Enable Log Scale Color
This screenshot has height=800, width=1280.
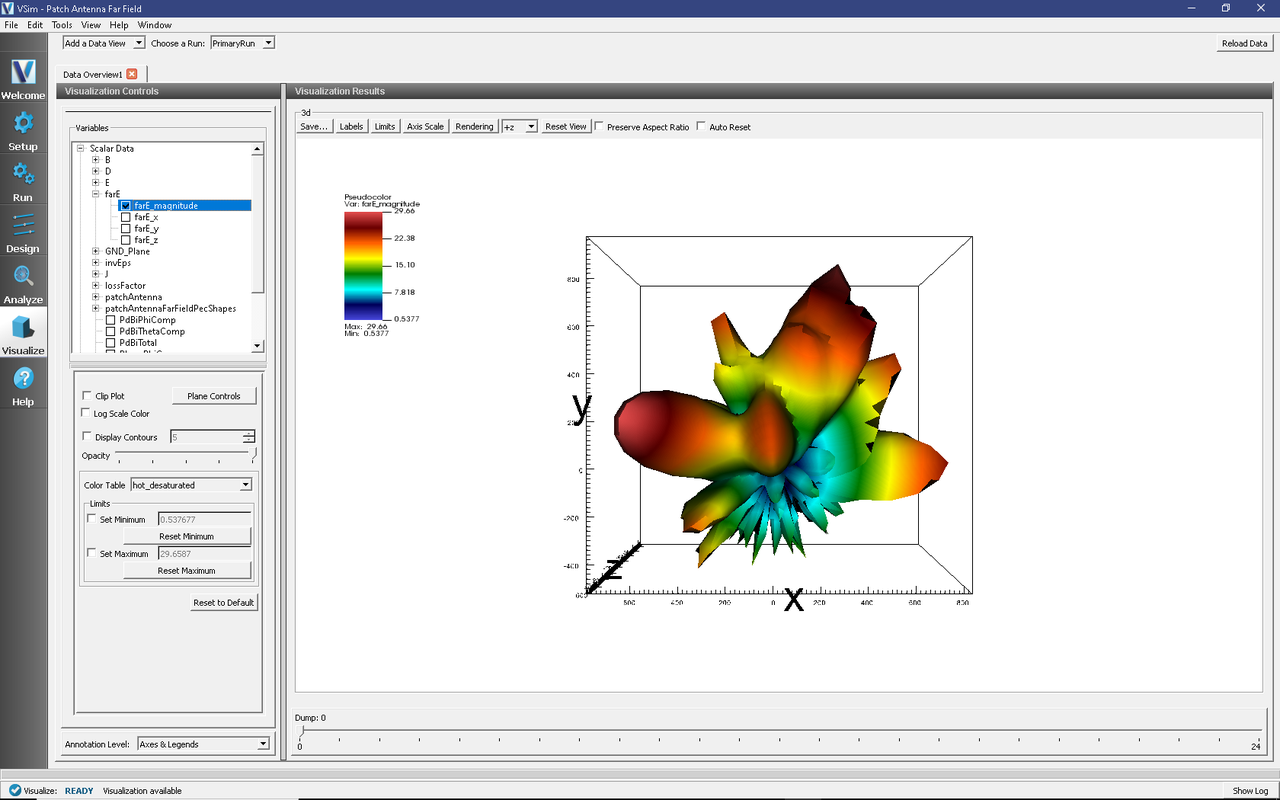[x=85, y=413]
